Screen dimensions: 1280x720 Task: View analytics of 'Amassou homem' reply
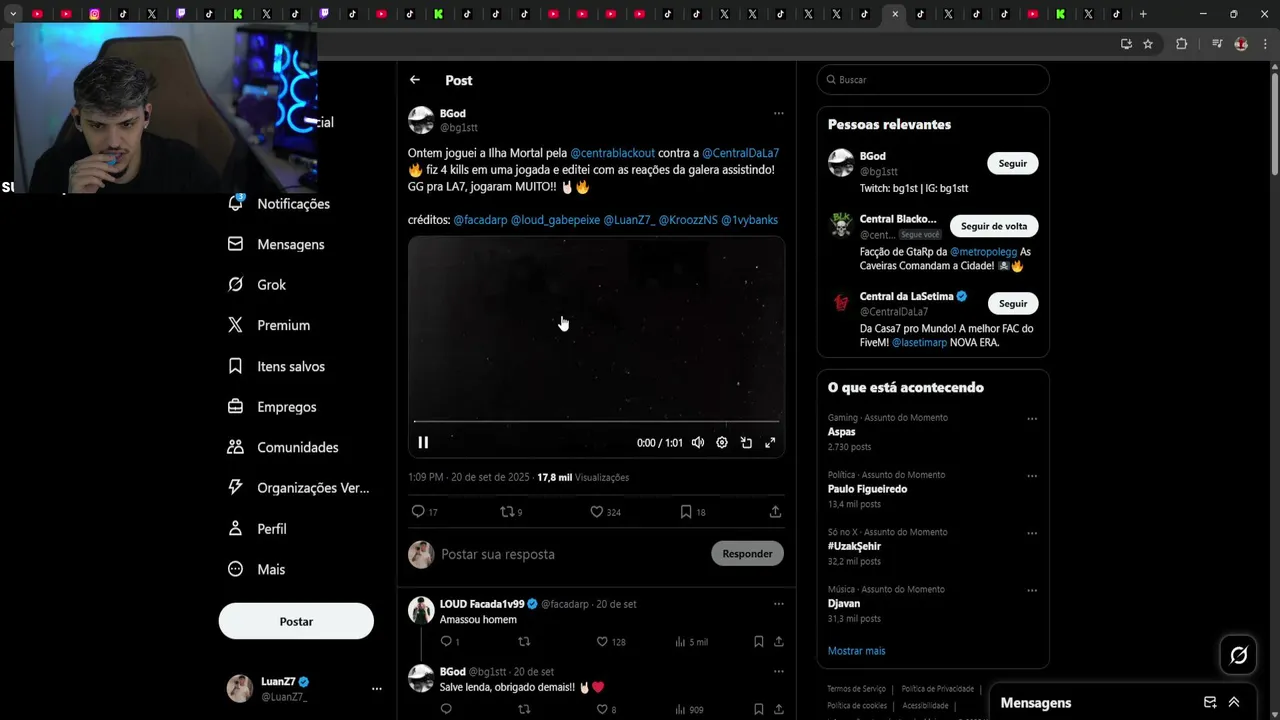tap(691, 641)
